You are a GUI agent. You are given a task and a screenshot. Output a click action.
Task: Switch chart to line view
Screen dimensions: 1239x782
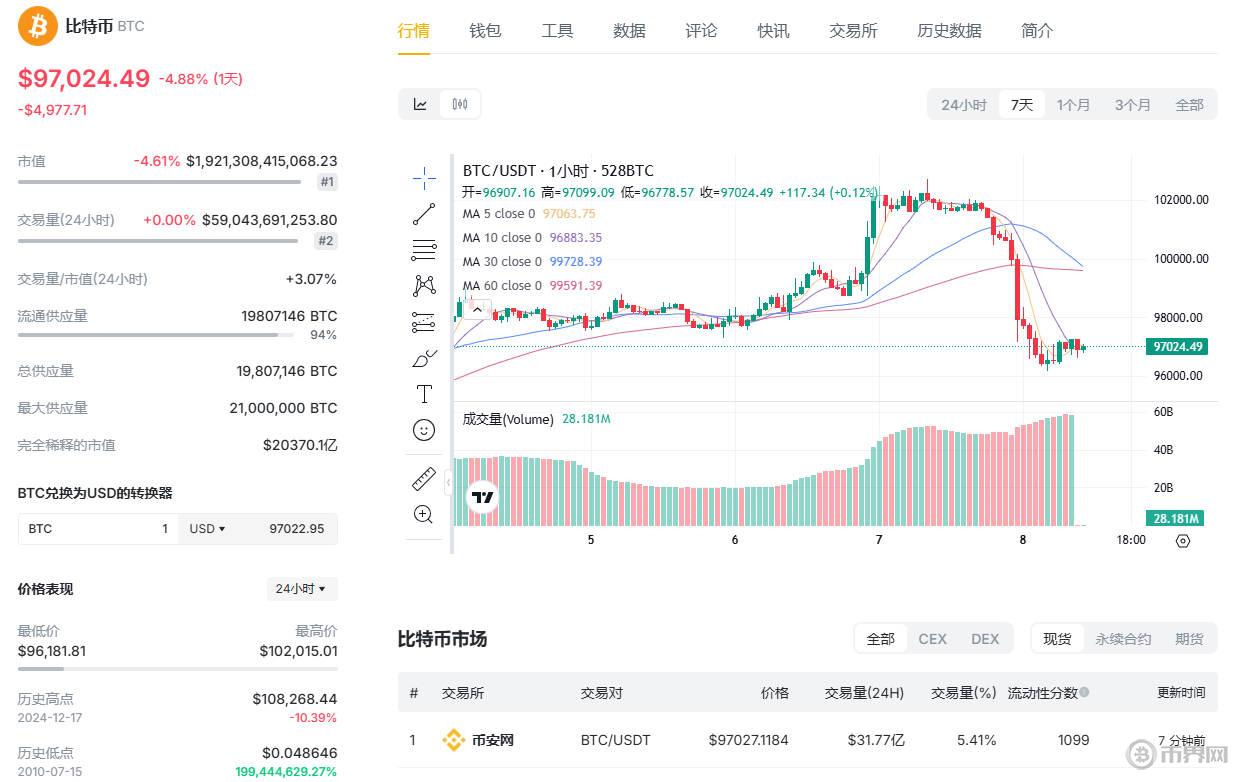click(x=421, y=104)
